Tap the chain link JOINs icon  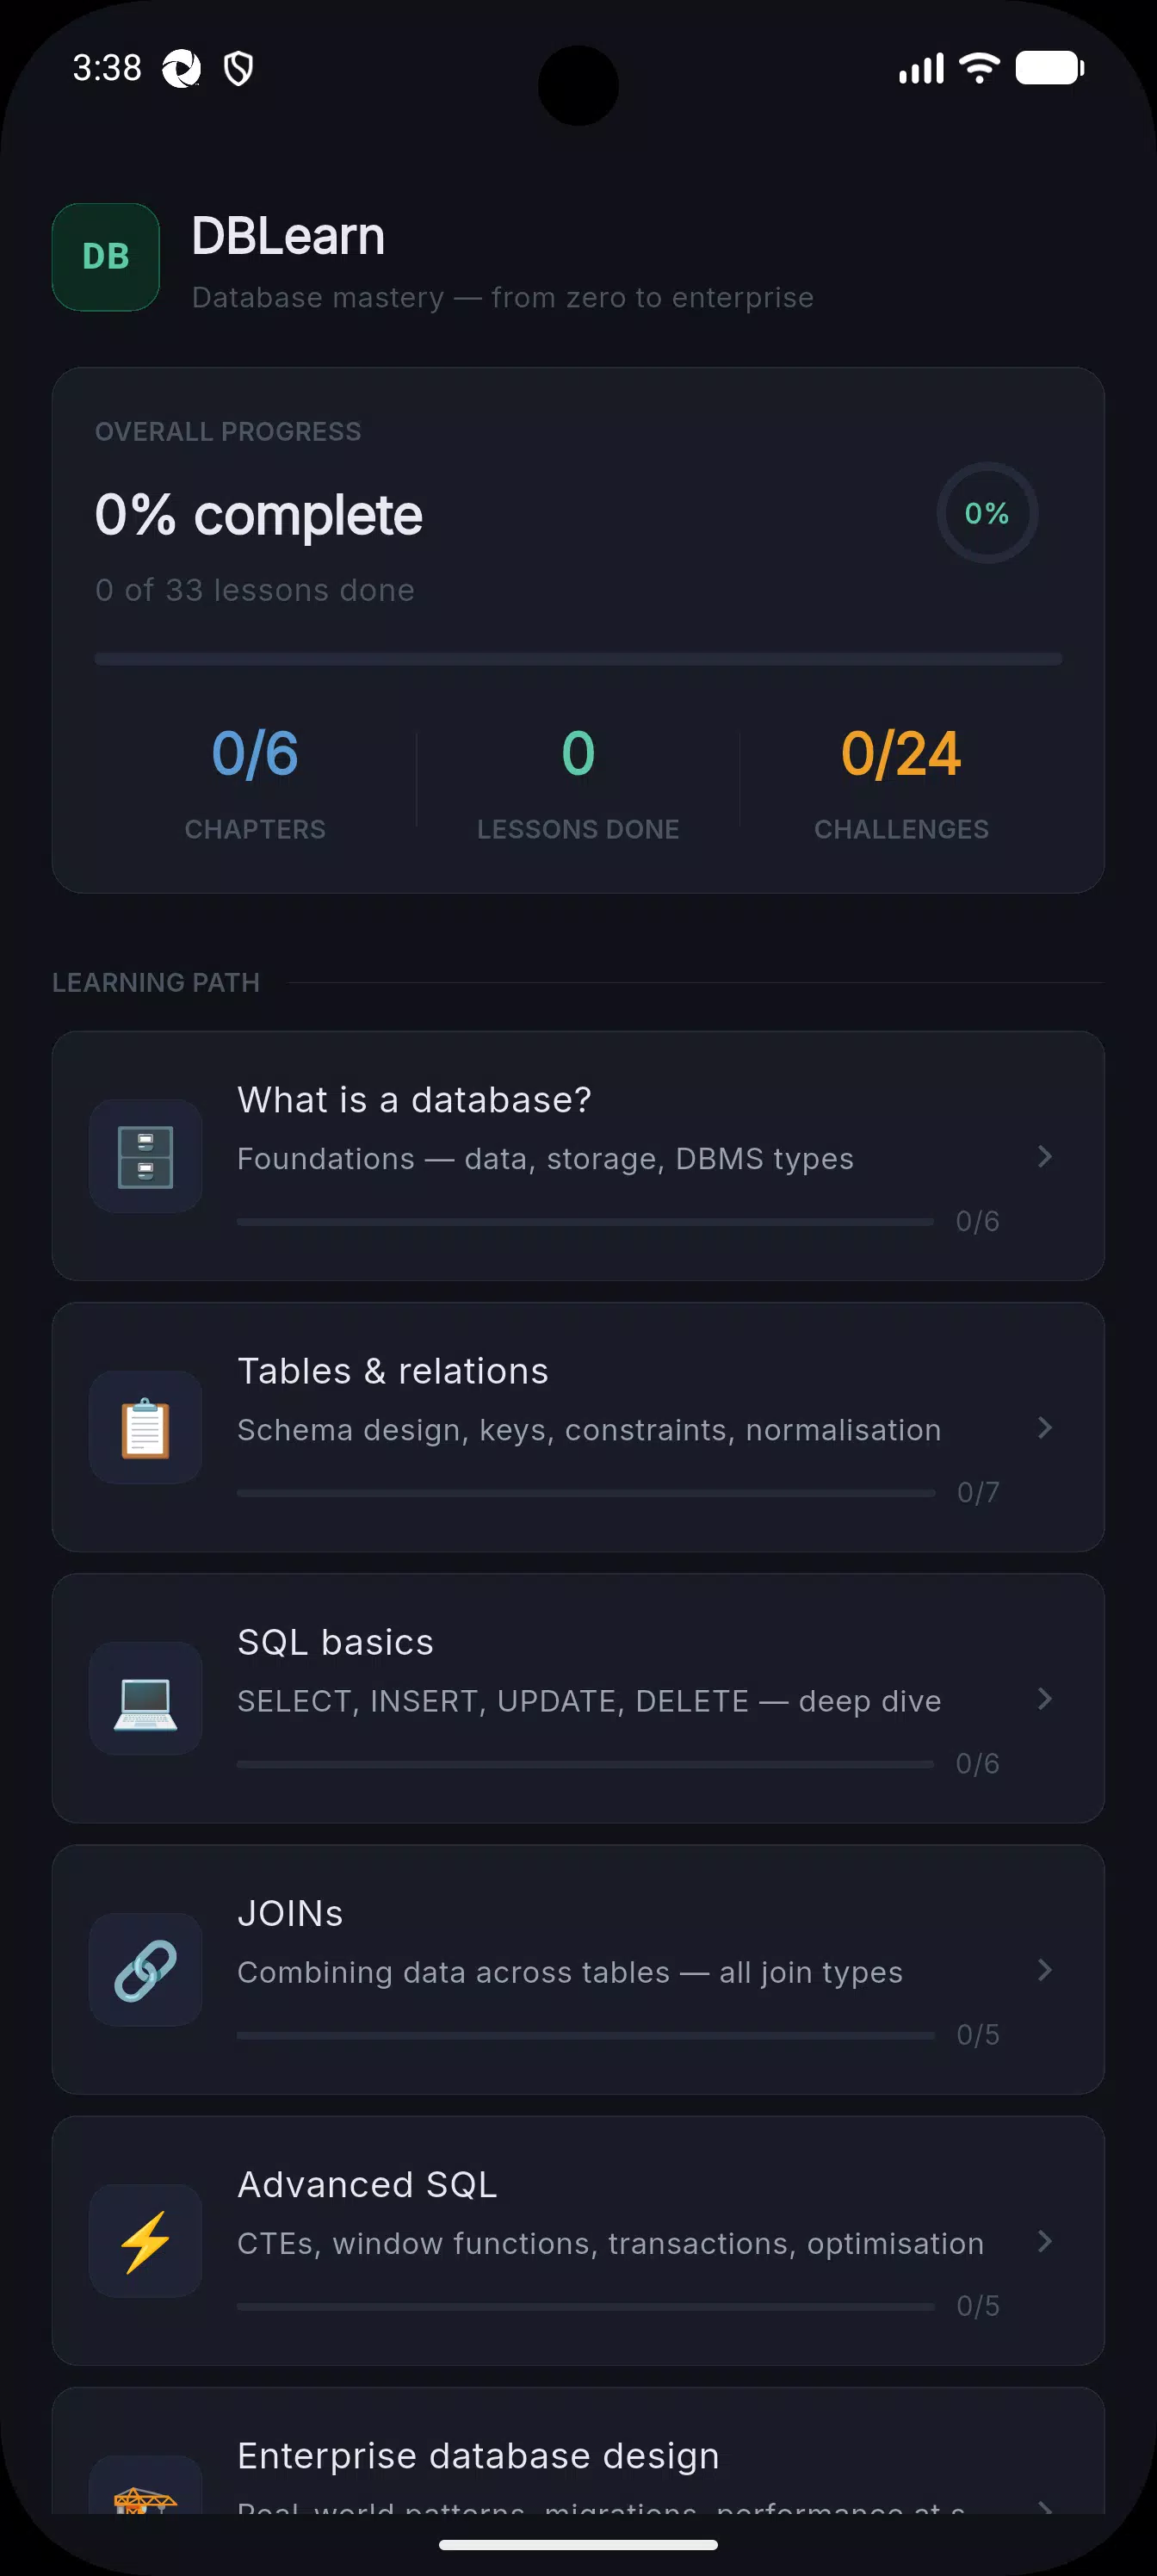point(146,1969)
